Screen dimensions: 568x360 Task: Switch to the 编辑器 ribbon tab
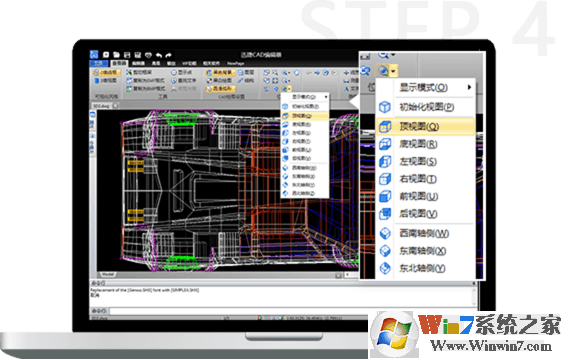138,63
